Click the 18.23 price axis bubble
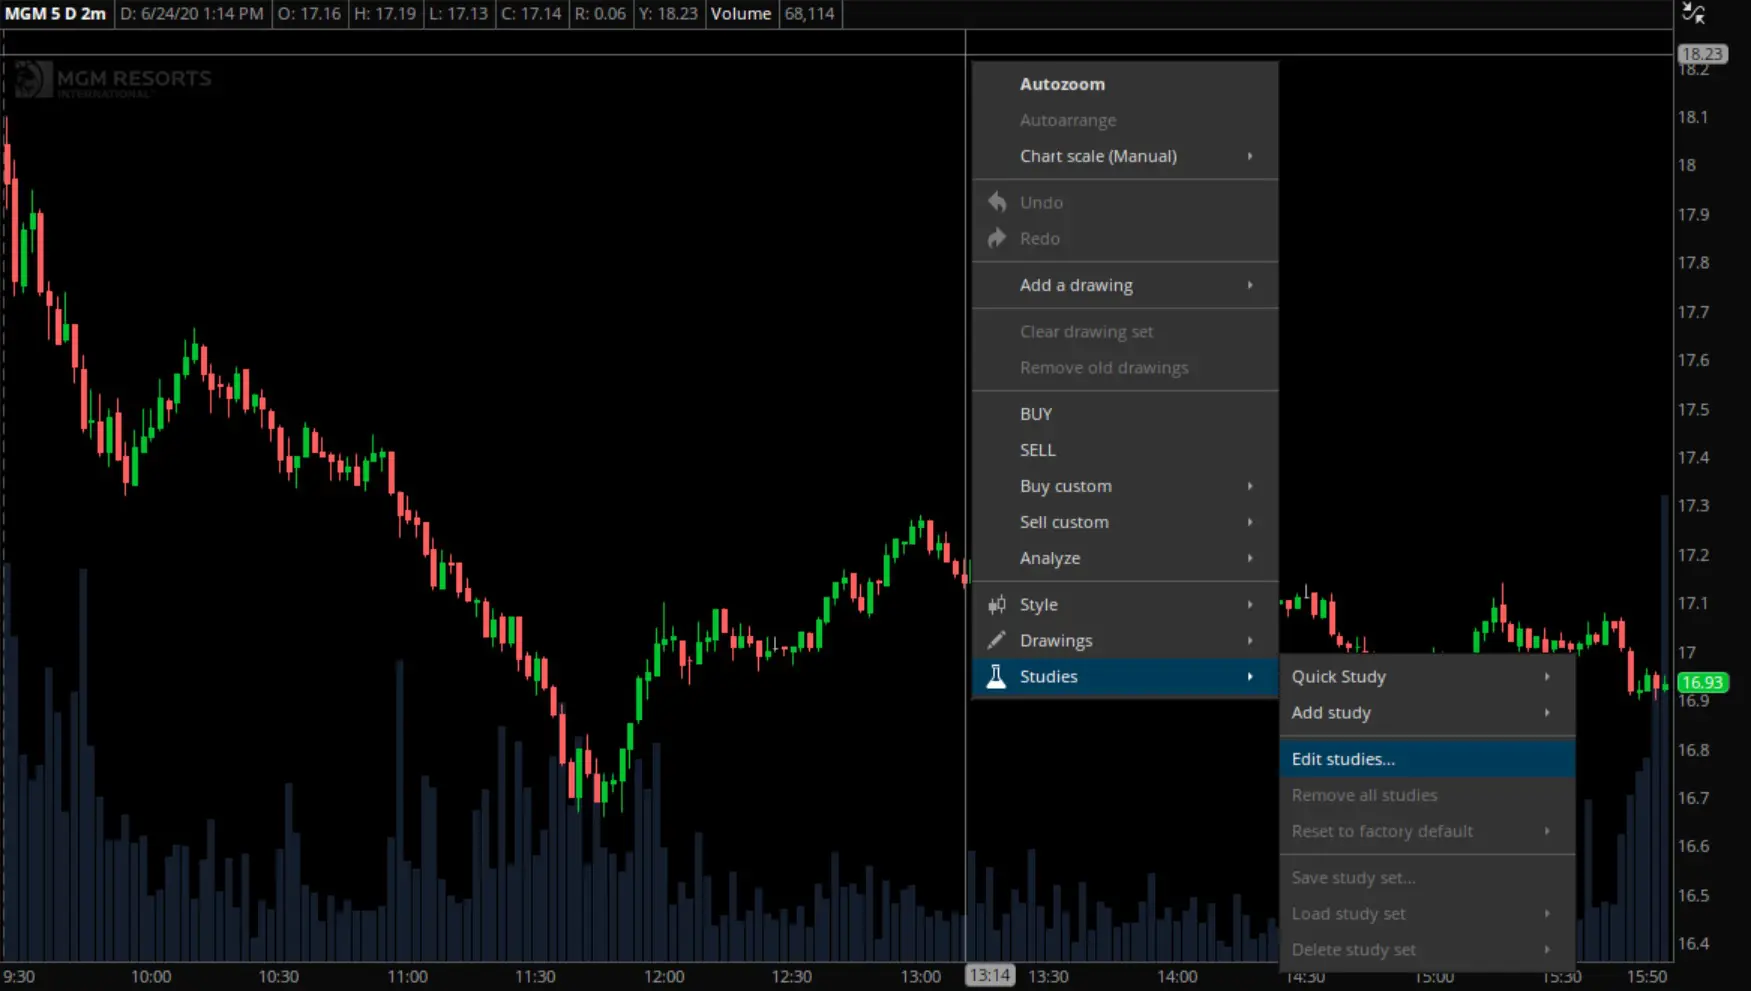This screenshot has height=991, width=1751. pos(1702,54)
